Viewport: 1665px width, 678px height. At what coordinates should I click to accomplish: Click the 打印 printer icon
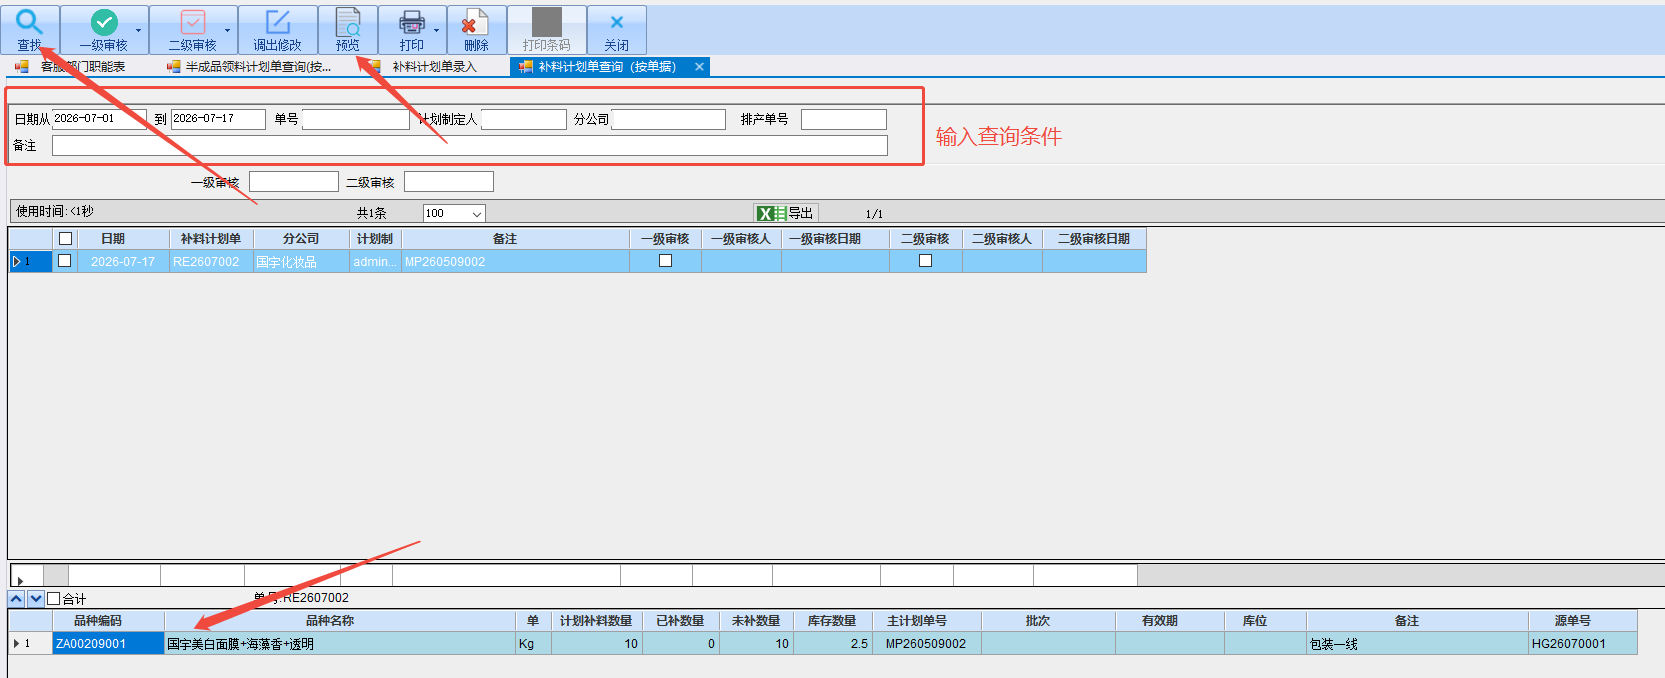pos(411,22)
